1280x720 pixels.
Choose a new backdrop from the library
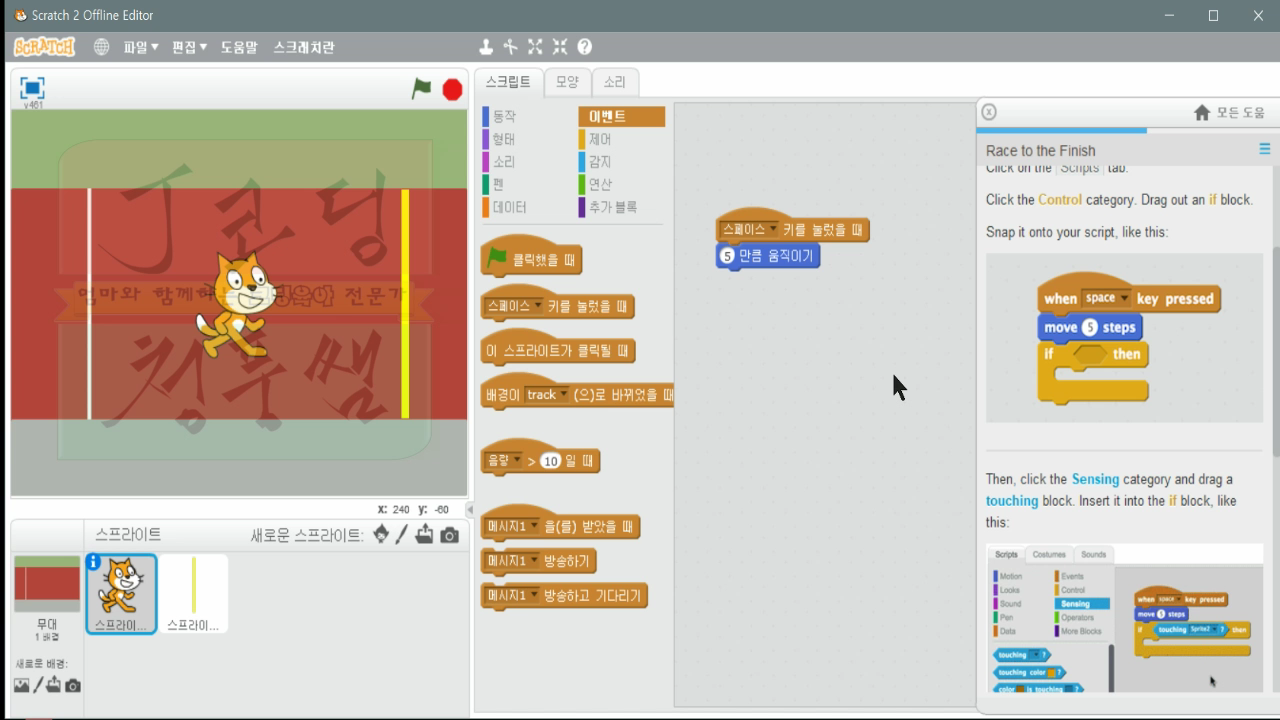22,685
